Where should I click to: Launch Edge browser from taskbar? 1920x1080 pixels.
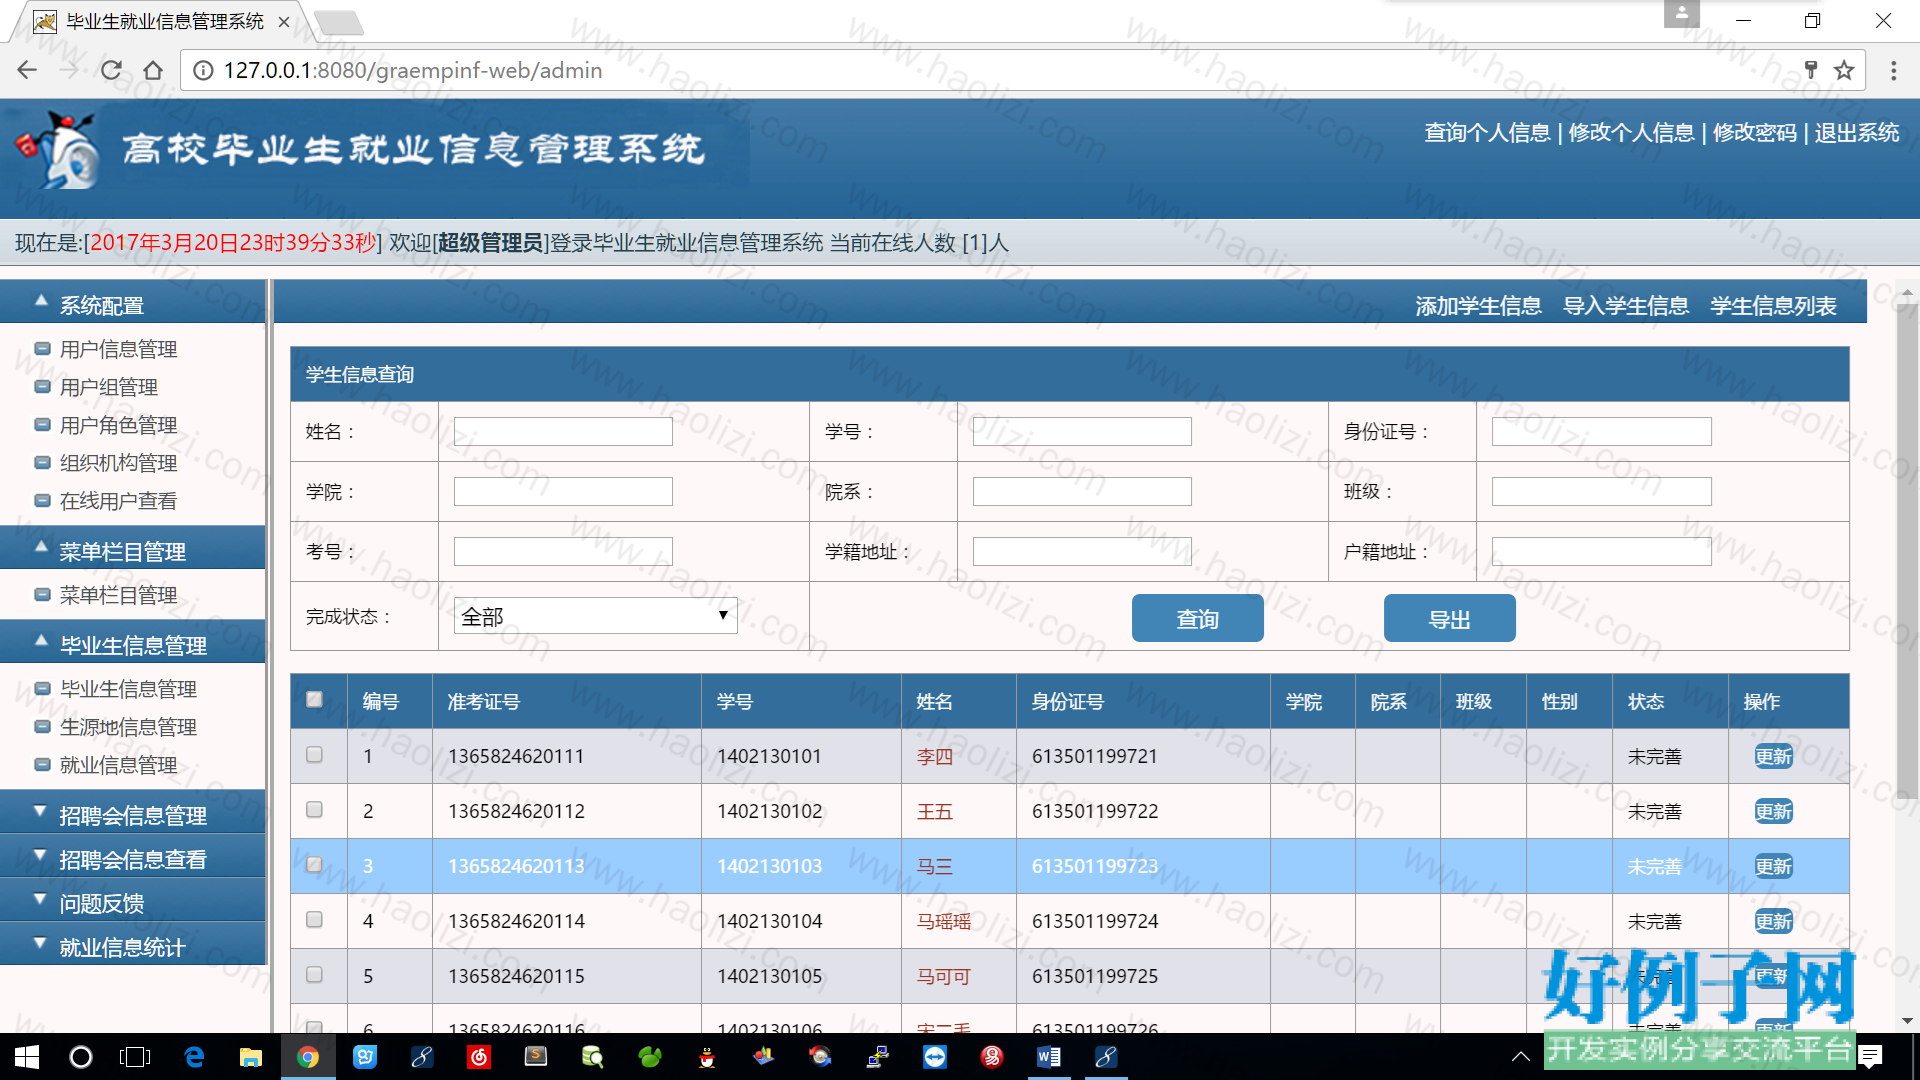point(195,1057)
